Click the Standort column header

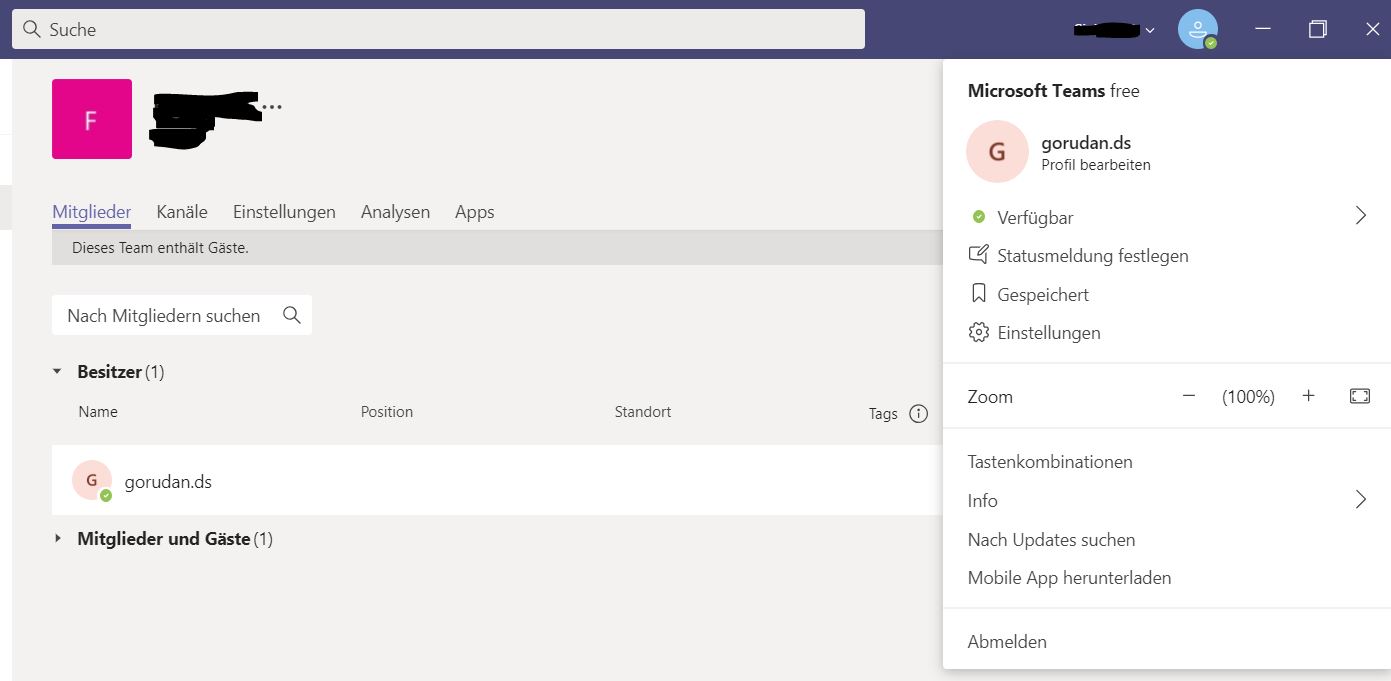tap(643, 412)
